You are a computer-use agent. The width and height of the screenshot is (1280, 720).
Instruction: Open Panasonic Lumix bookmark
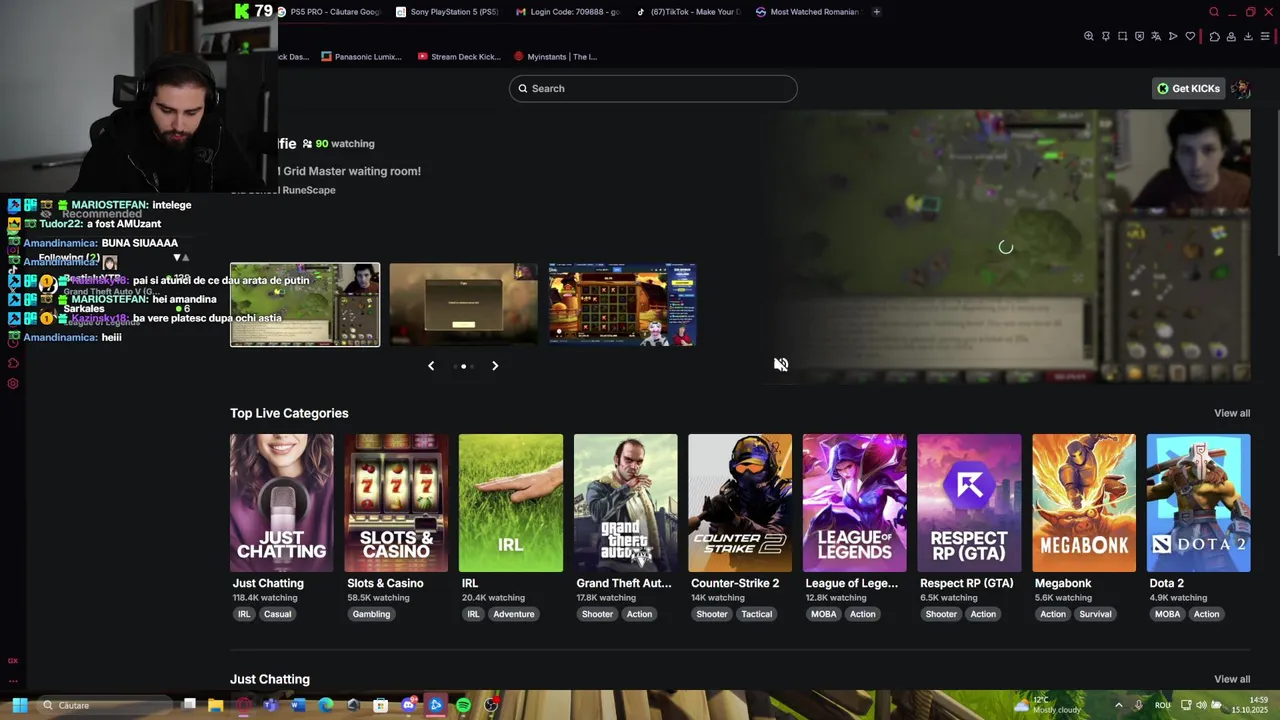tap(362, 57)
